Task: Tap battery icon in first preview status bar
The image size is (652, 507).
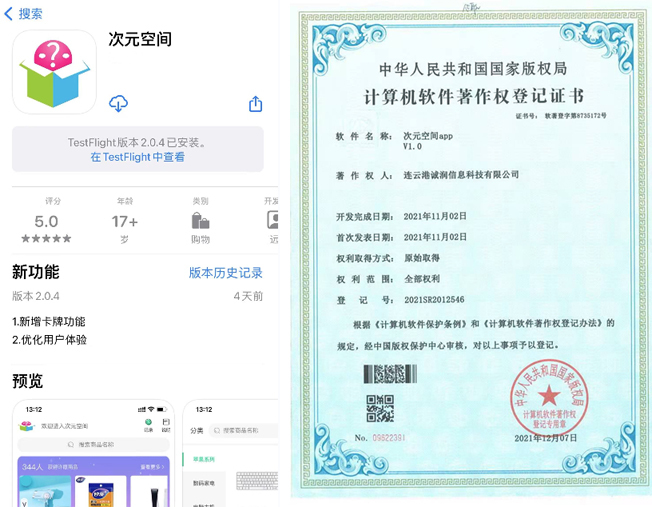Action: [x=162, y=410]
